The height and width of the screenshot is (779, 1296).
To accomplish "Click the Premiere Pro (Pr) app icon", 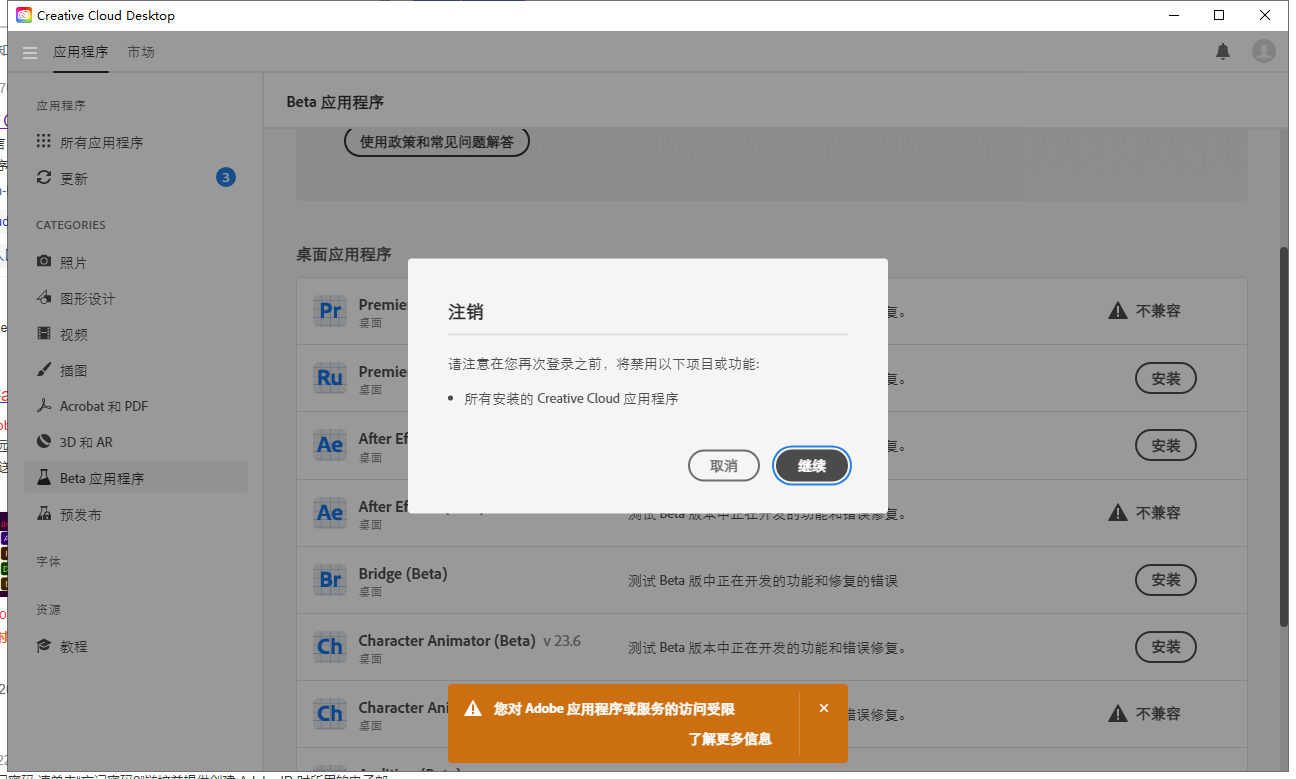I will point(330,311).
